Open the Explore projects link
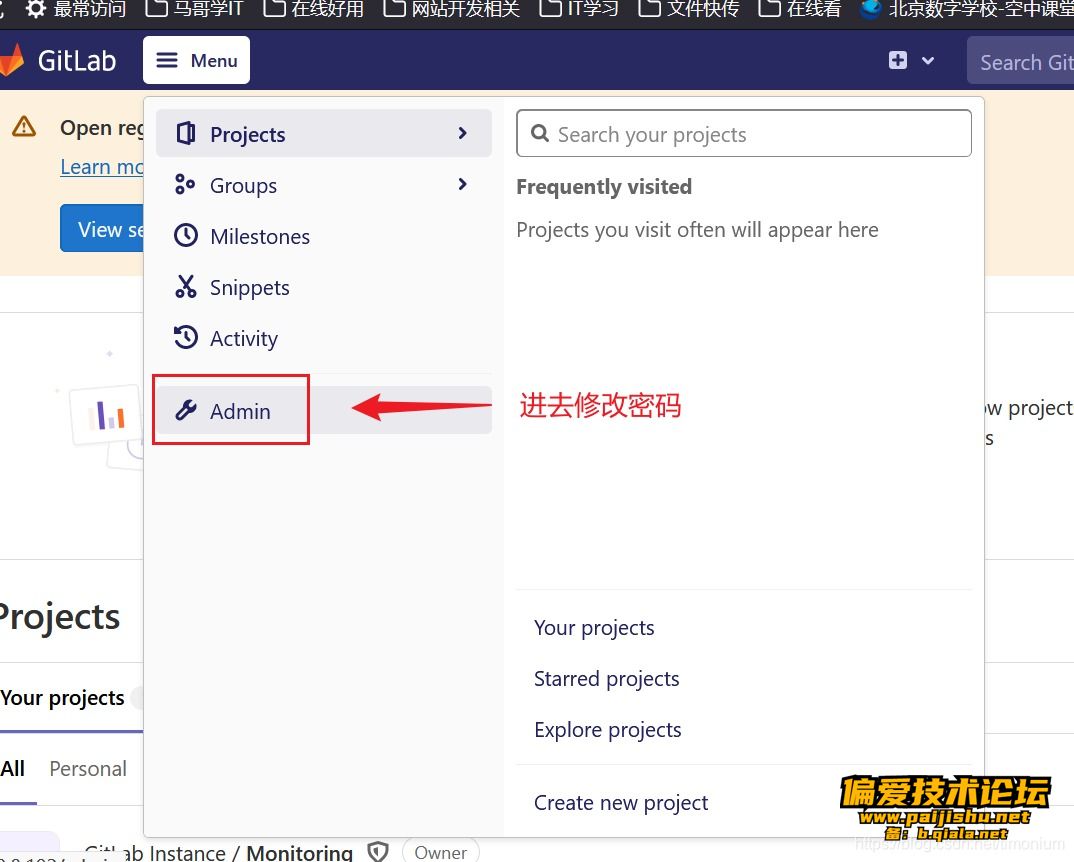Image resolution: width=1074 pixels, height=862 pixels. (608, 730)
